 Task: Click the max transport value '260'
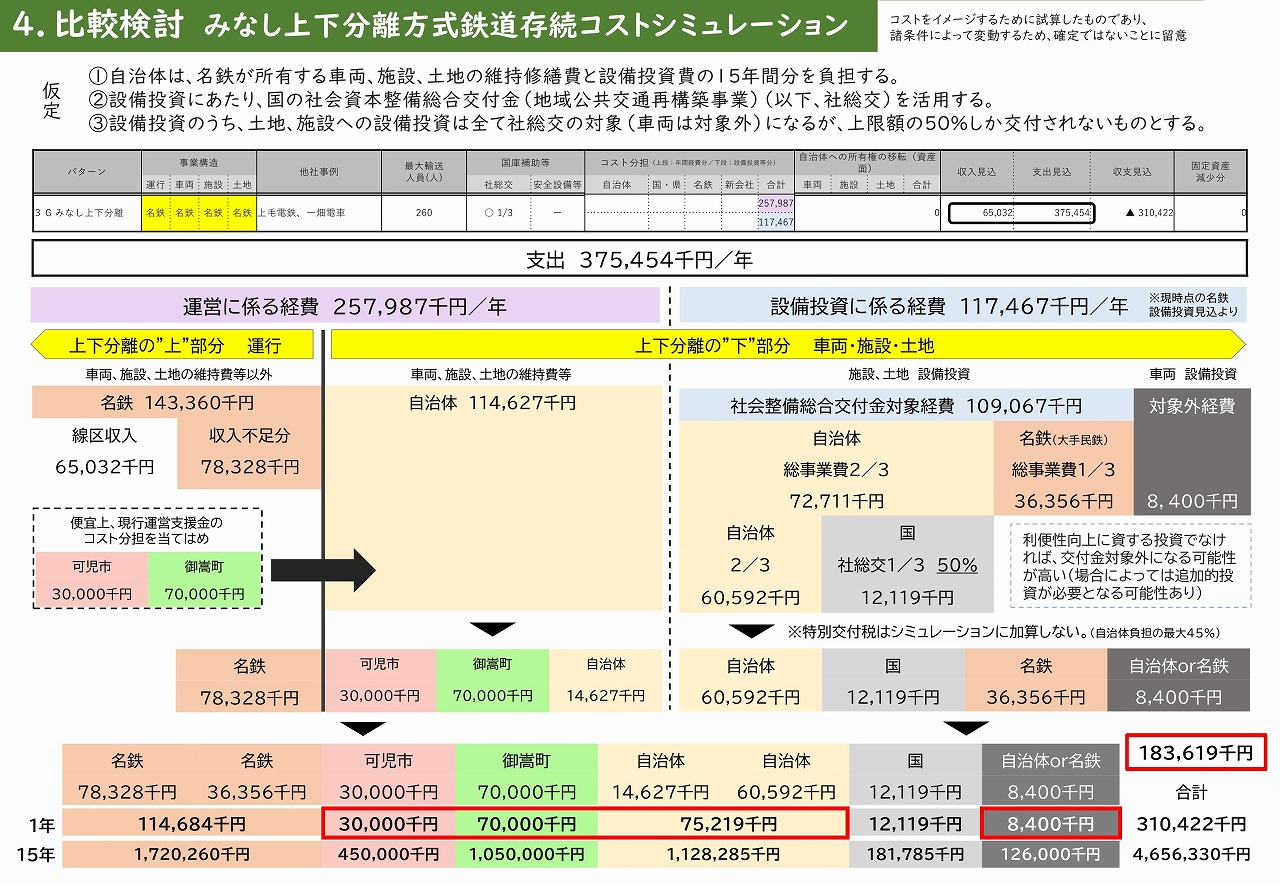pos(424,213)
